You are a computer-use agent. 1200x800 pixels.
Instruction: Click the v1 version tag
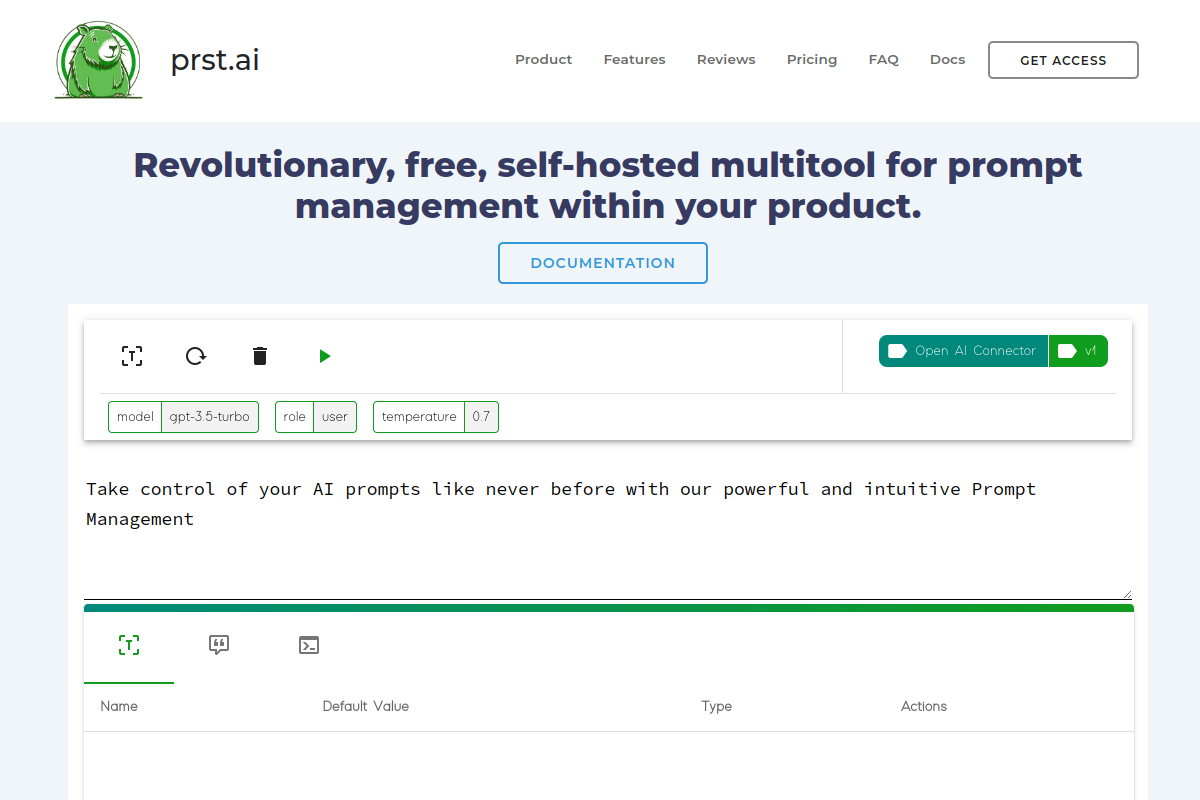tap(1079, 351)
